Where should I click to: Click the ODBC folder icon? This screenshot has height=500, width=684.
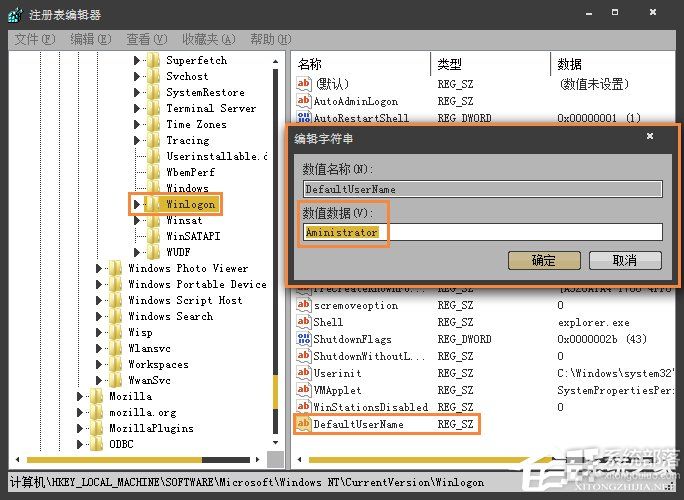tap(96, 444)
